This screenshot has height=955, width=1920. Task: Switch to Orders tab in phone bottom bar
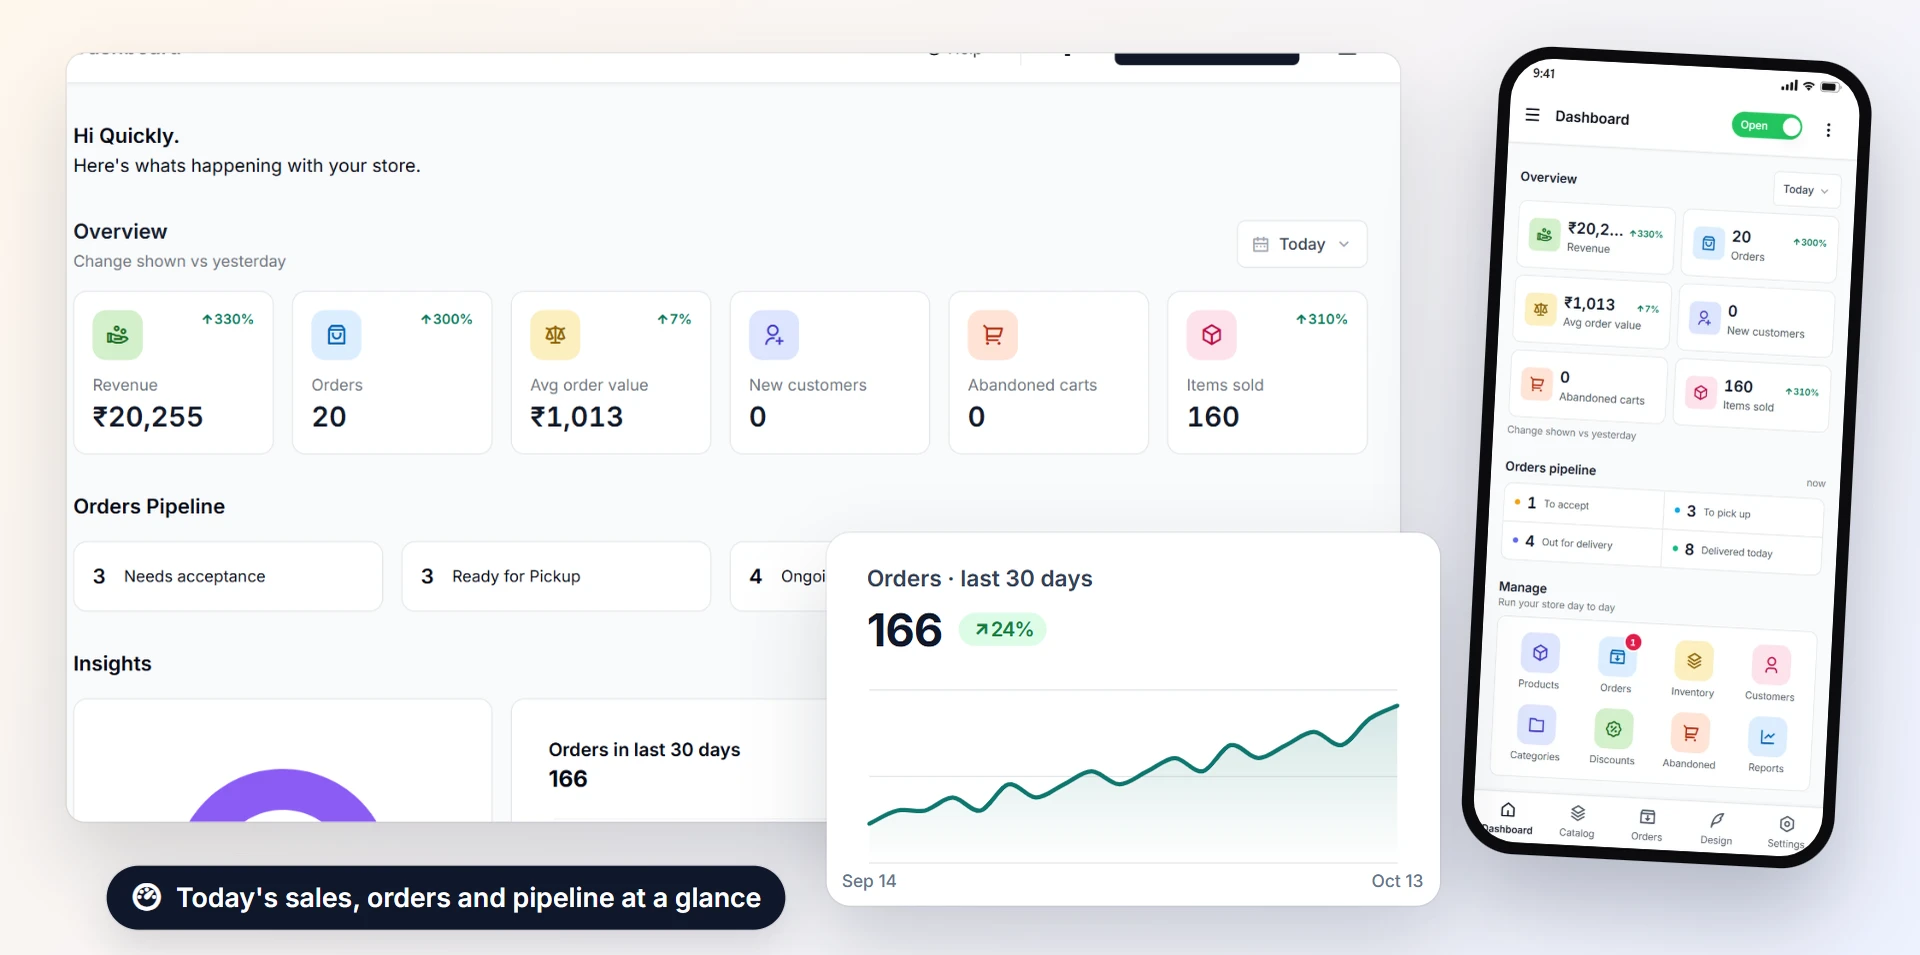(1647, 825)
